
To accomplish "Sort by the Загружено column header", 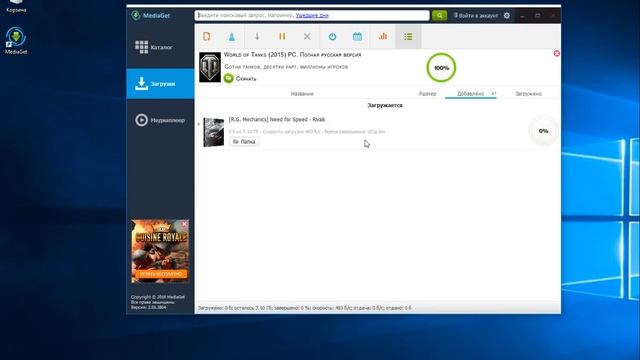I will pos(528,93).
